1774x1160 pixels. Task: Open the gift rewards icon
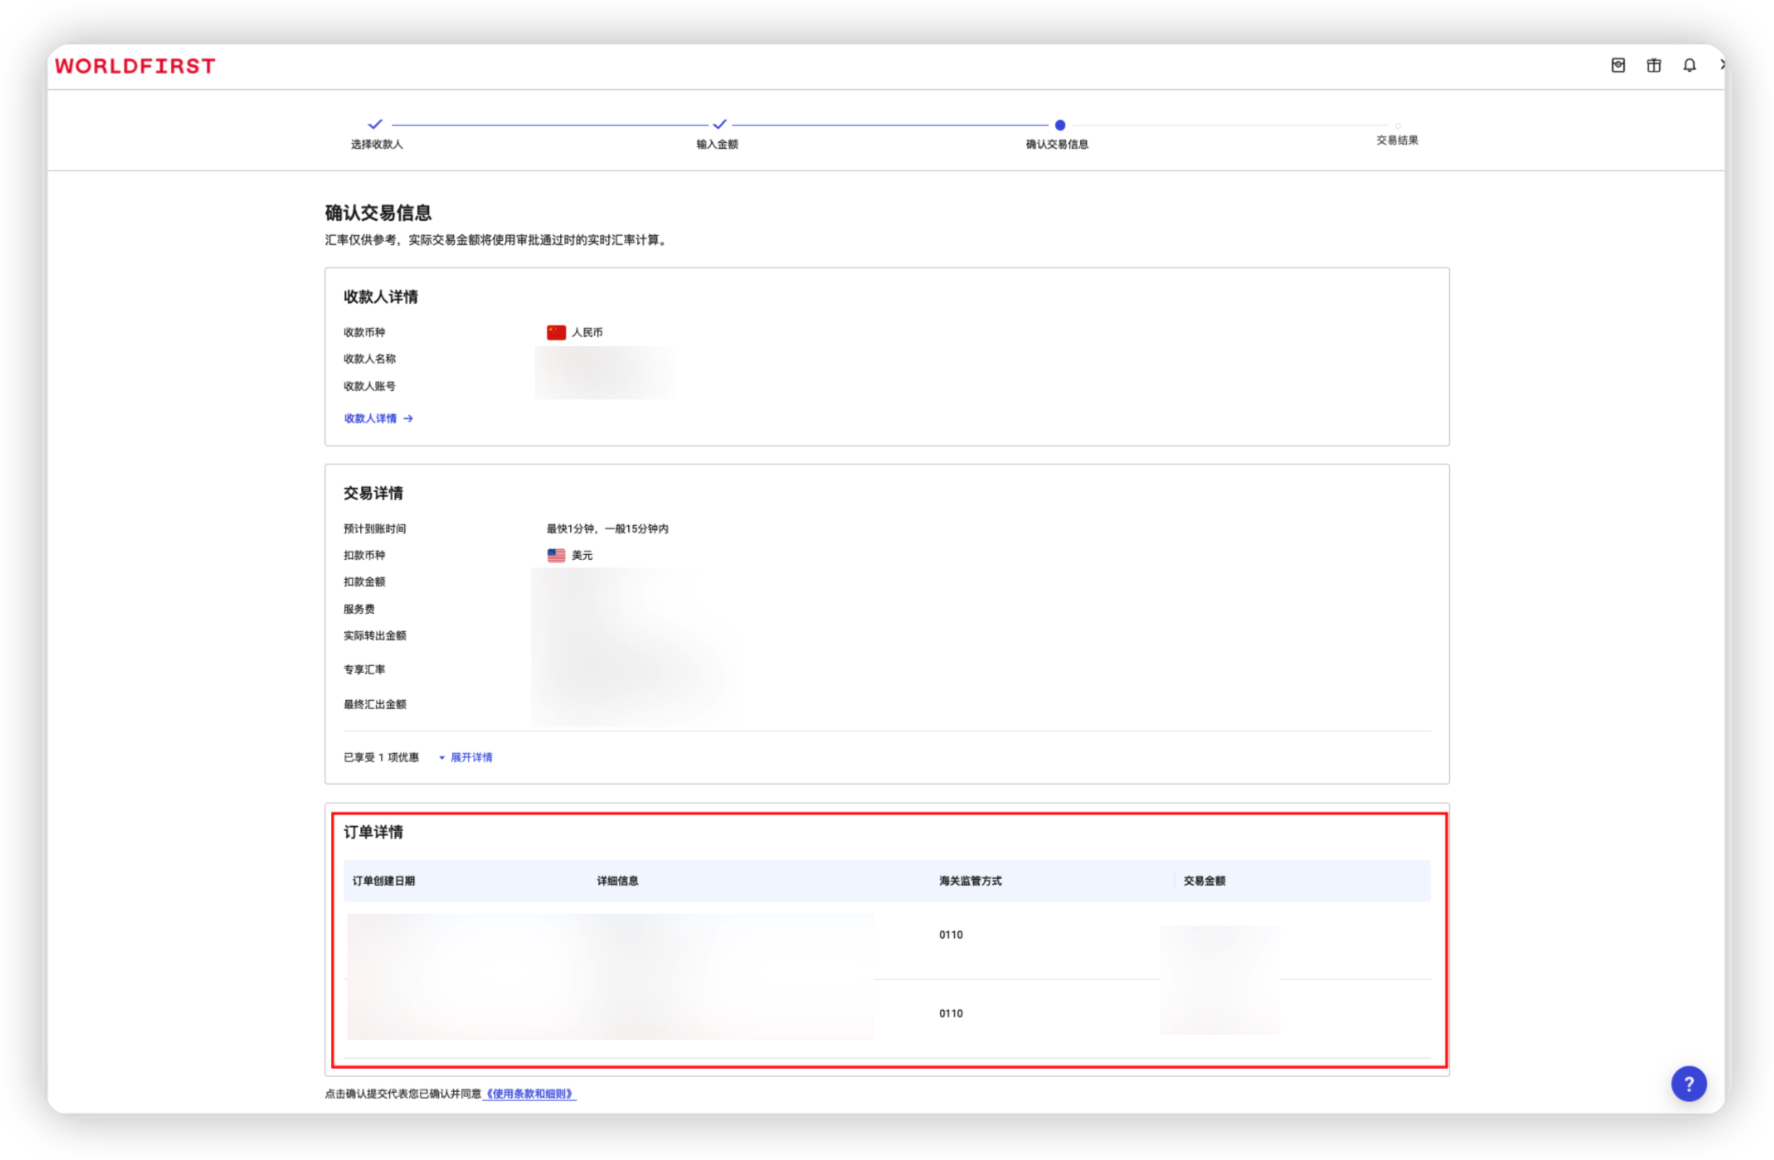pos(1654,65)
